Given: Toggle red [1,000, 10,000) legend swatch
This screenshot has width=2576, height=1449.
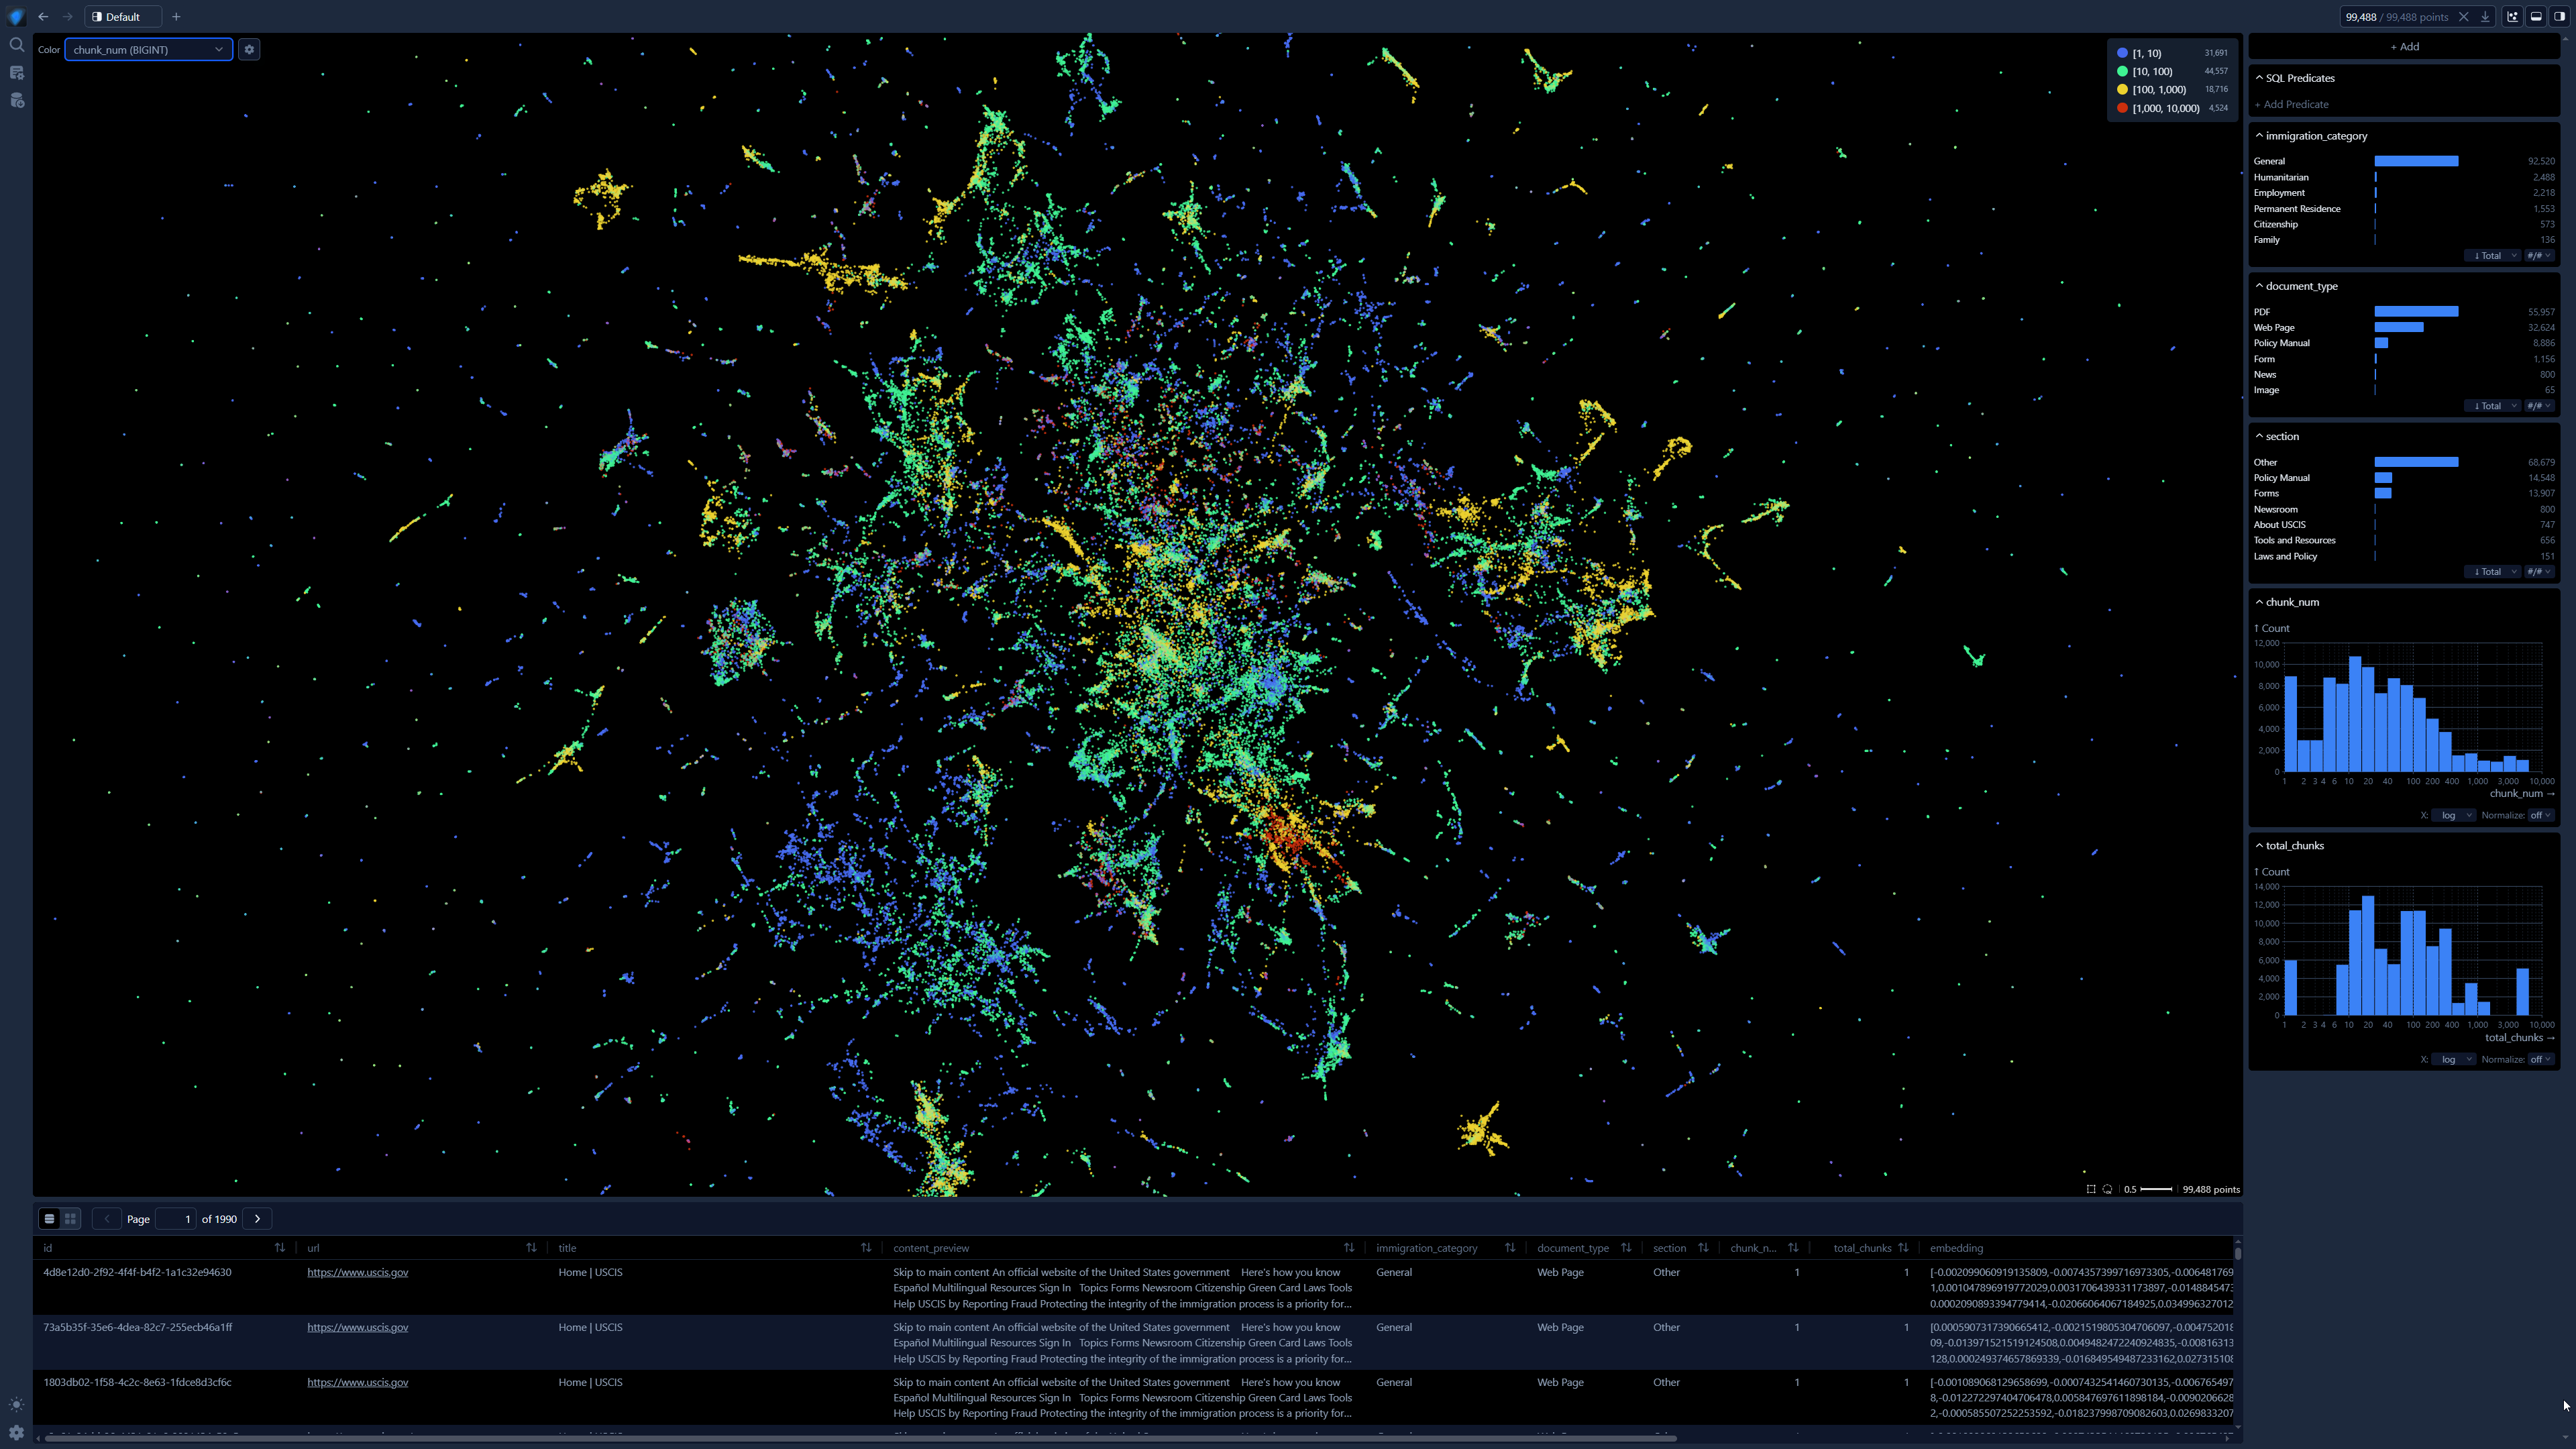Looking at the screenshot, I should click(2122, 108).
